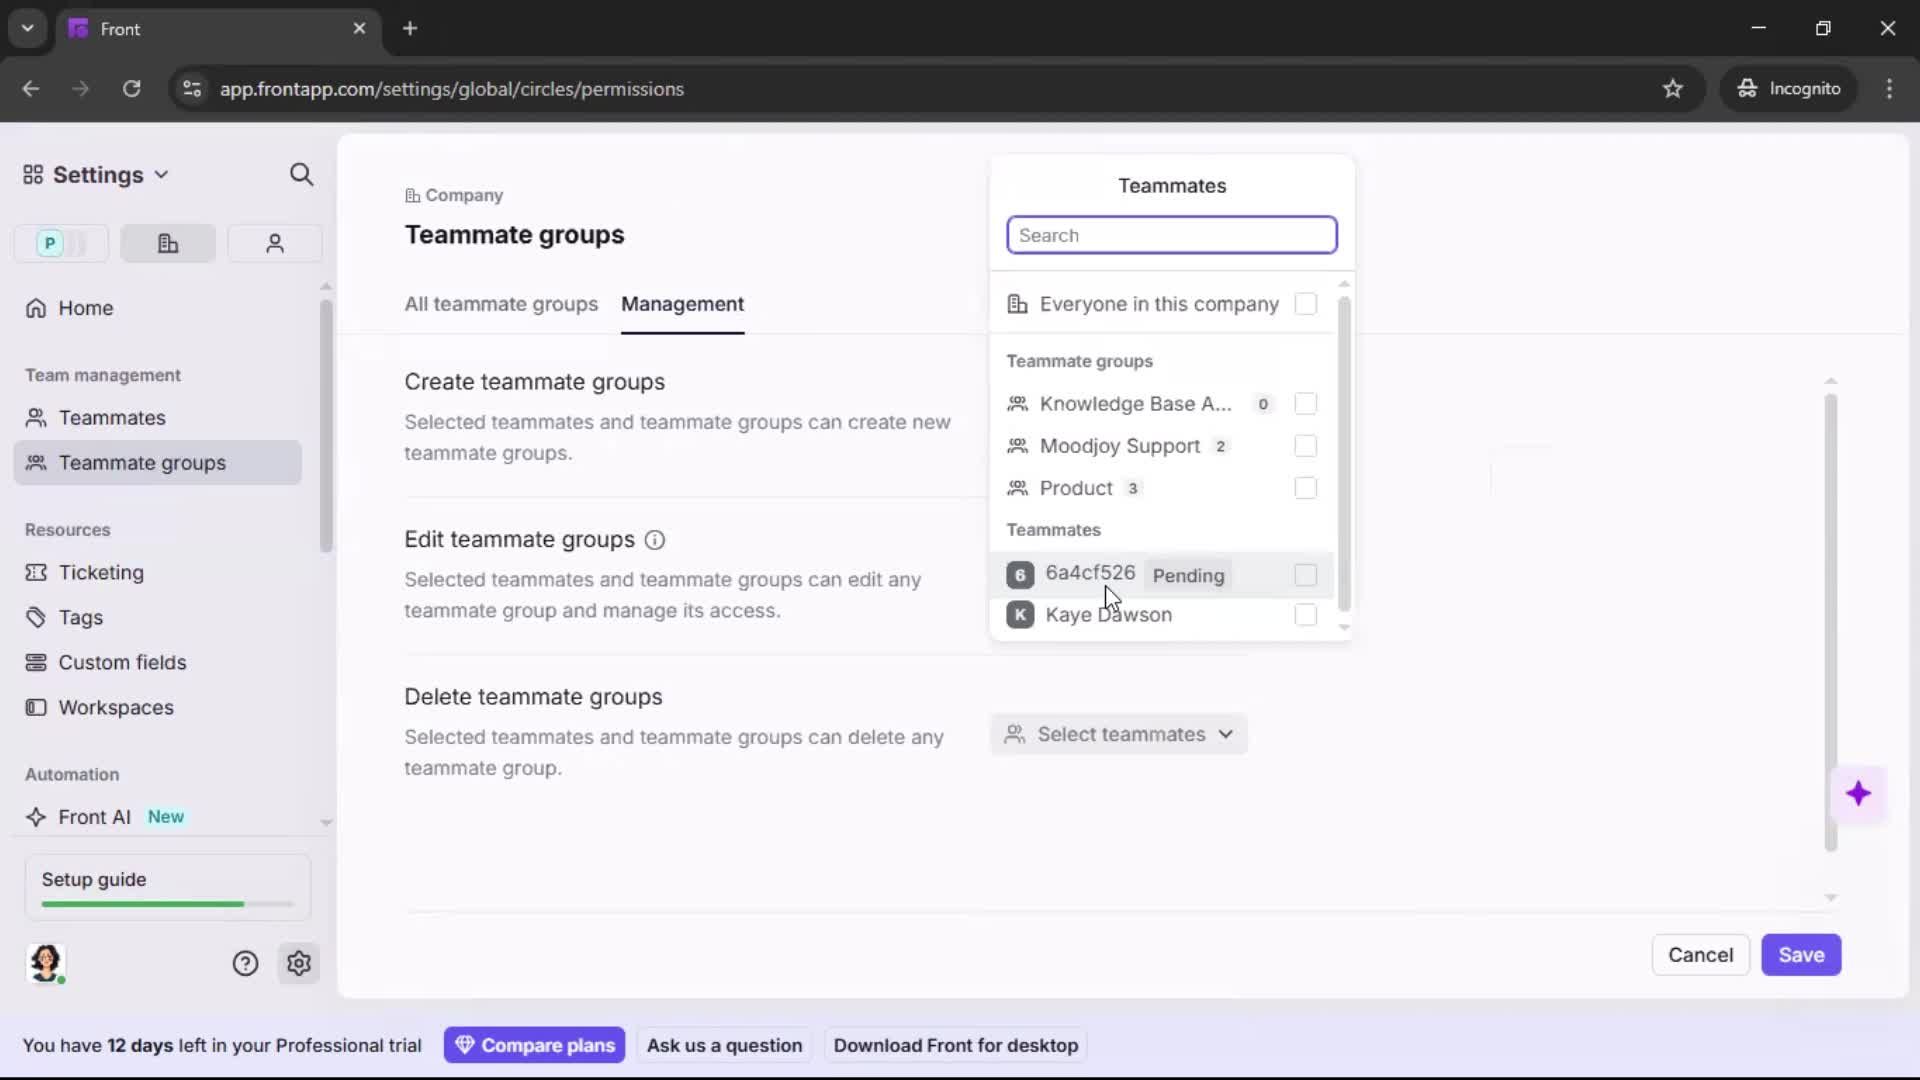Click the Save button
The image size is (1920, 1080).
point(1802,955)
